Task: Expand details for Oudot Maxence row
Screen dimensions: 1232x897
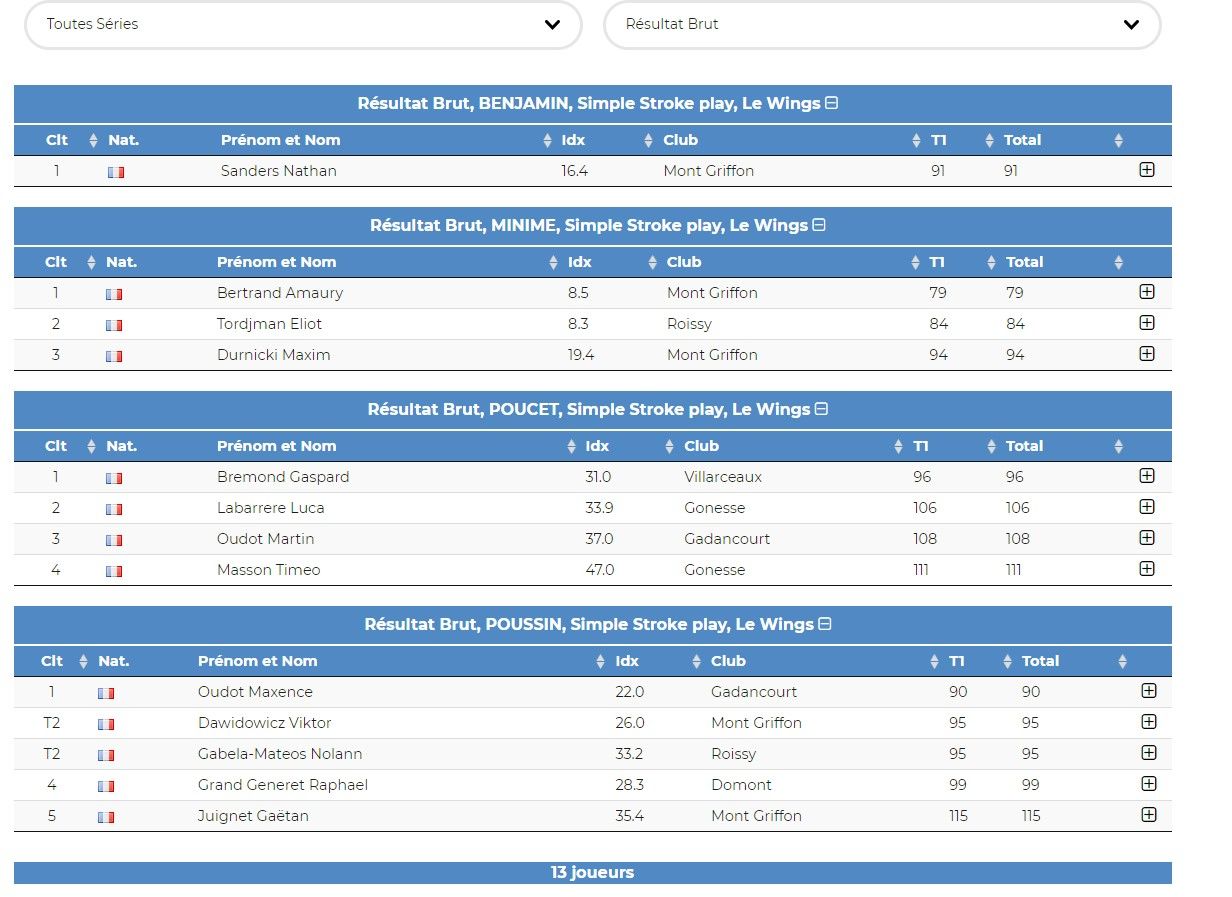Action: click(x=1149, y=691)
